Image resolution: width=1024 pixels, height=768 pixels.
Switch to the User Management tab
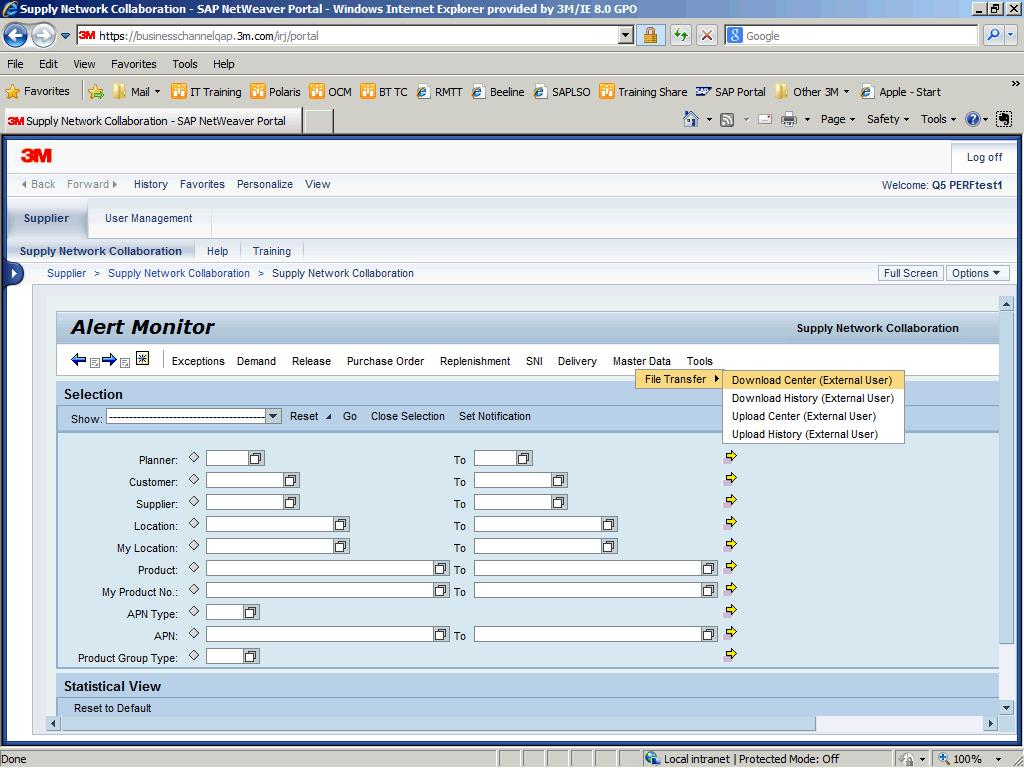coord(149,218)
